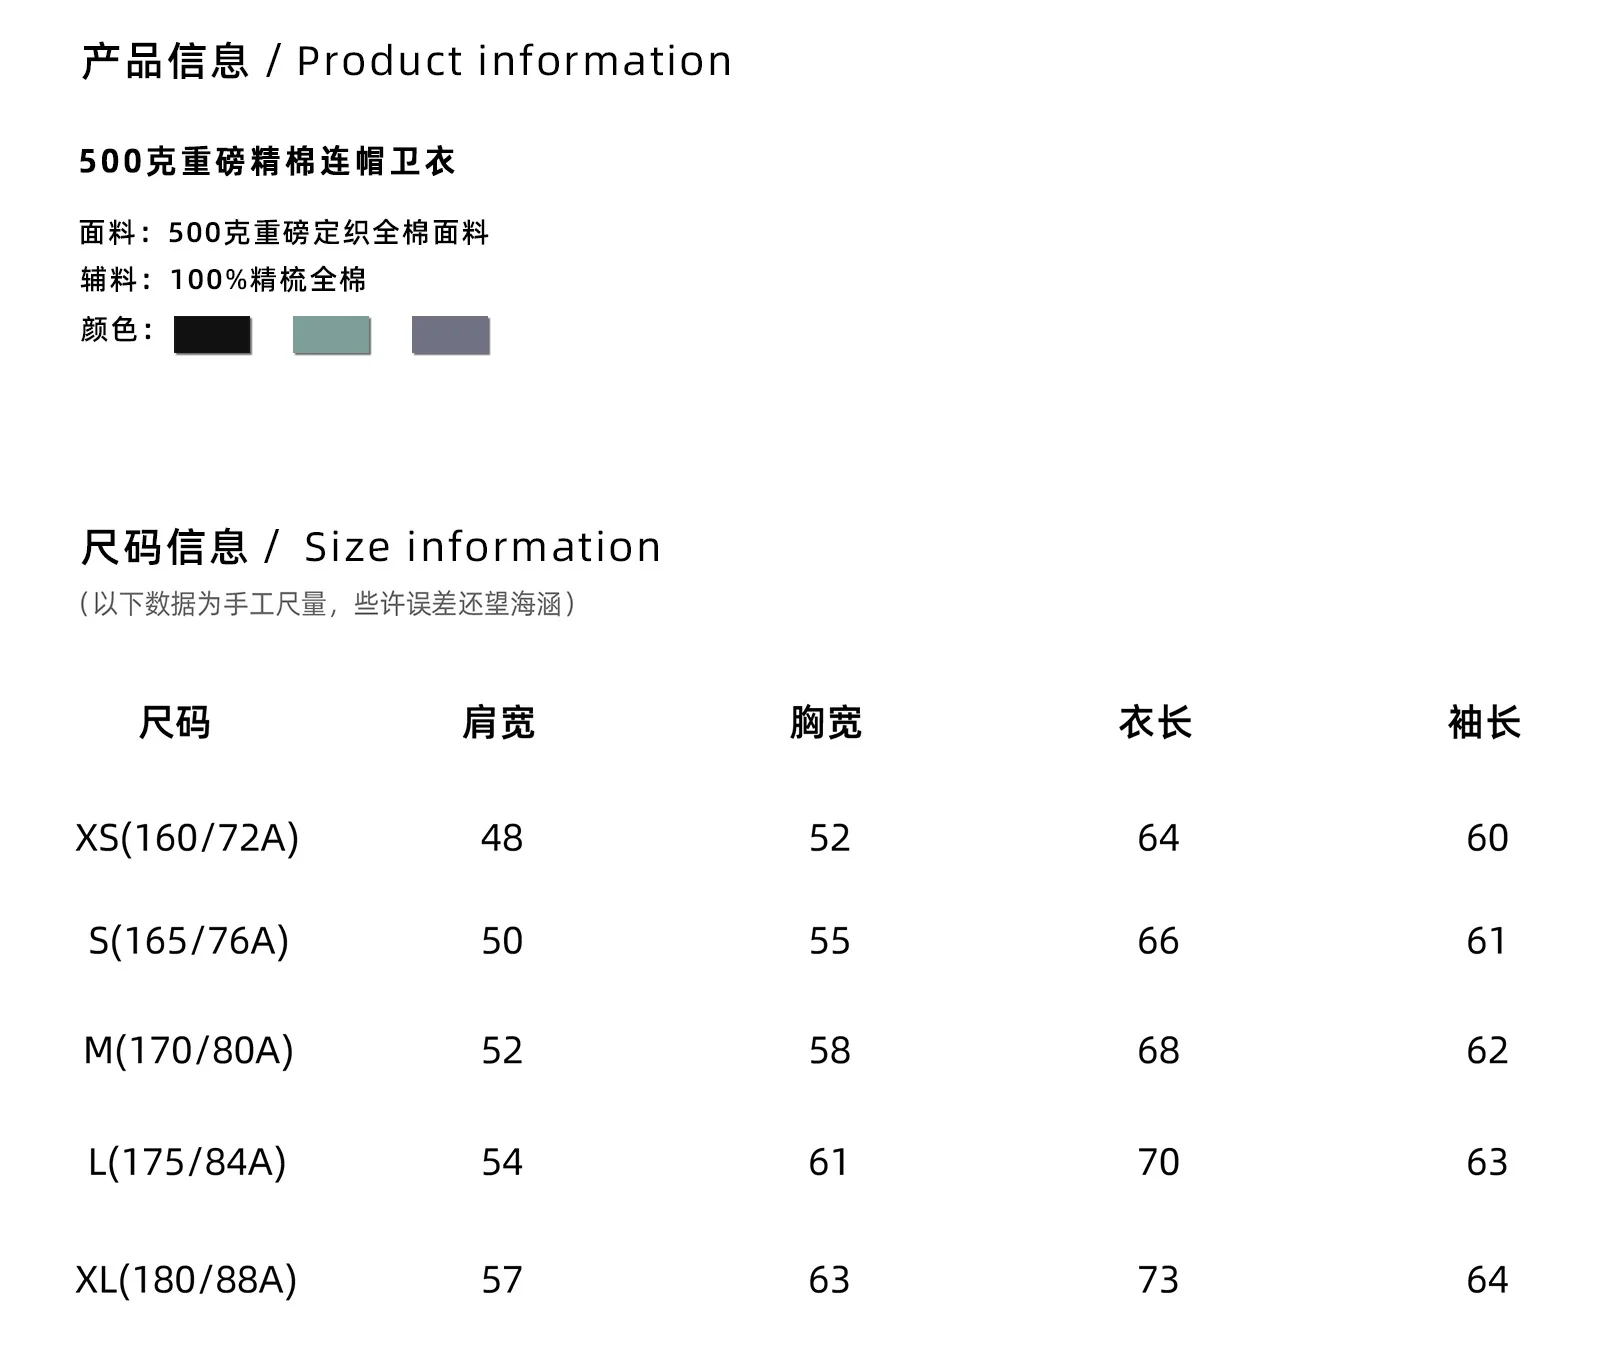Screen dimensions: 1600x1354
Task: Select the black color swatch
Action: [x=212, y=335]
